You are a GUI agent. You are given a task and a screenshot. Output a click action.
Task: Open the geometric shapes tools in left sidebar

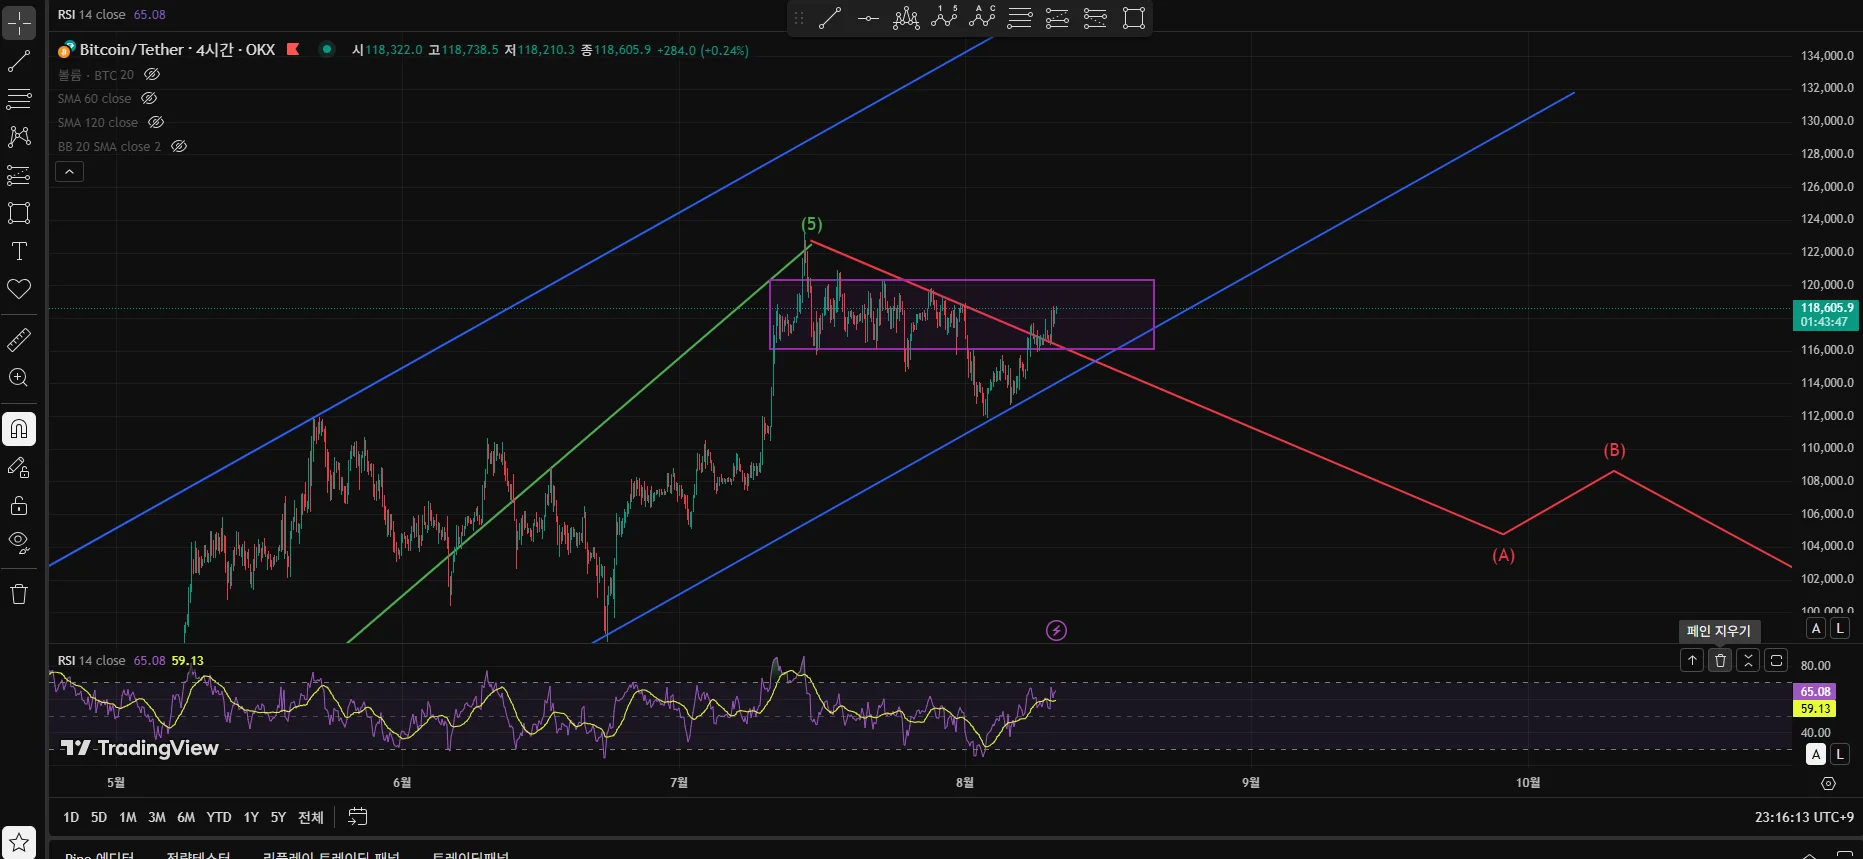coord(19,213)
